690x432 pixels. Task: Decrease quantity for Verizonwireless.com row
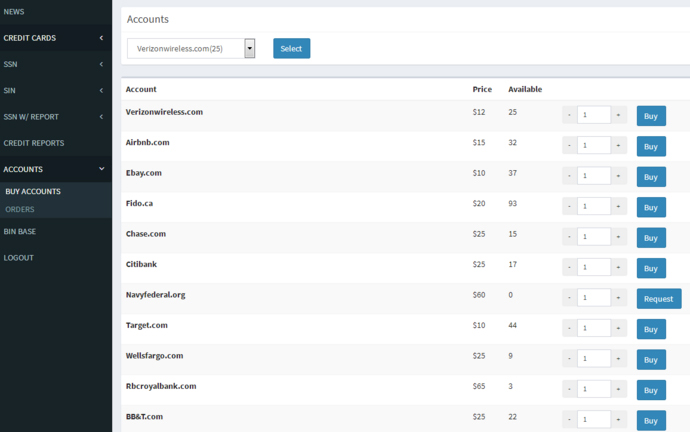click(569, 115)
